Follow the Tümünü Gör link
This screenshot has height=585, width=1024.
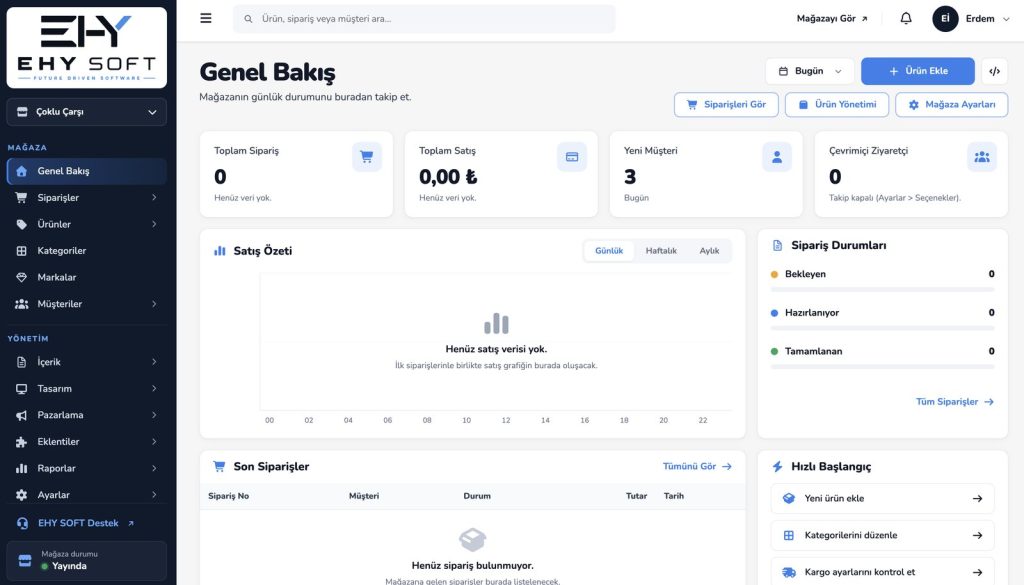(x=697, y=466)
